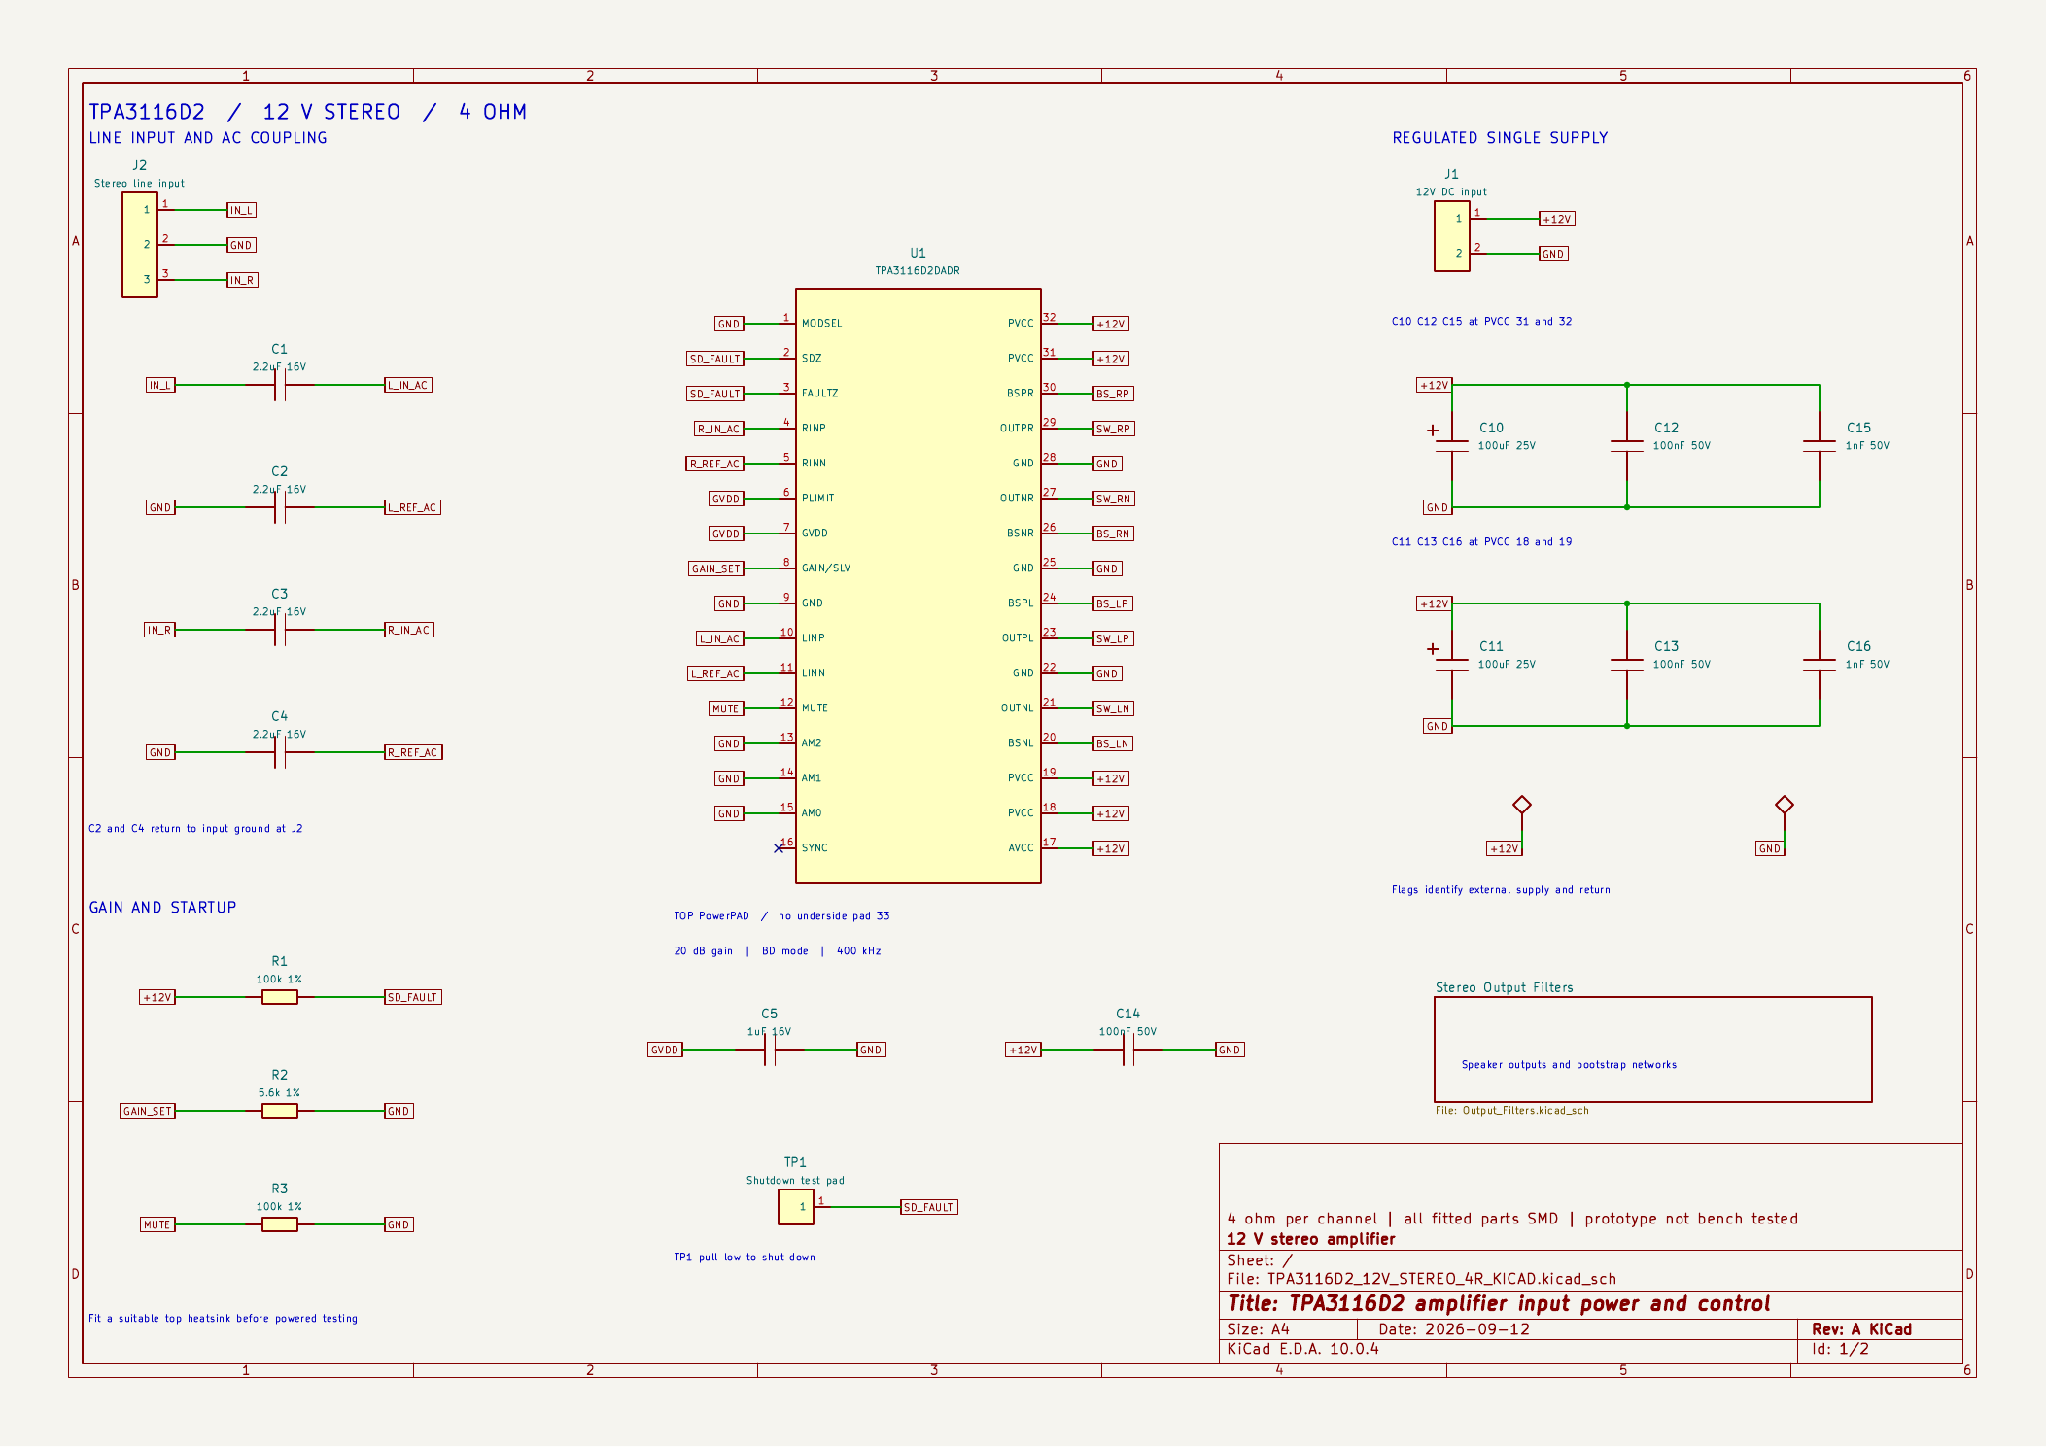Click the SW_RN label on U1 pin 27
2046x1447 pixels.
pyautogui.click(x=1113, y=499)
